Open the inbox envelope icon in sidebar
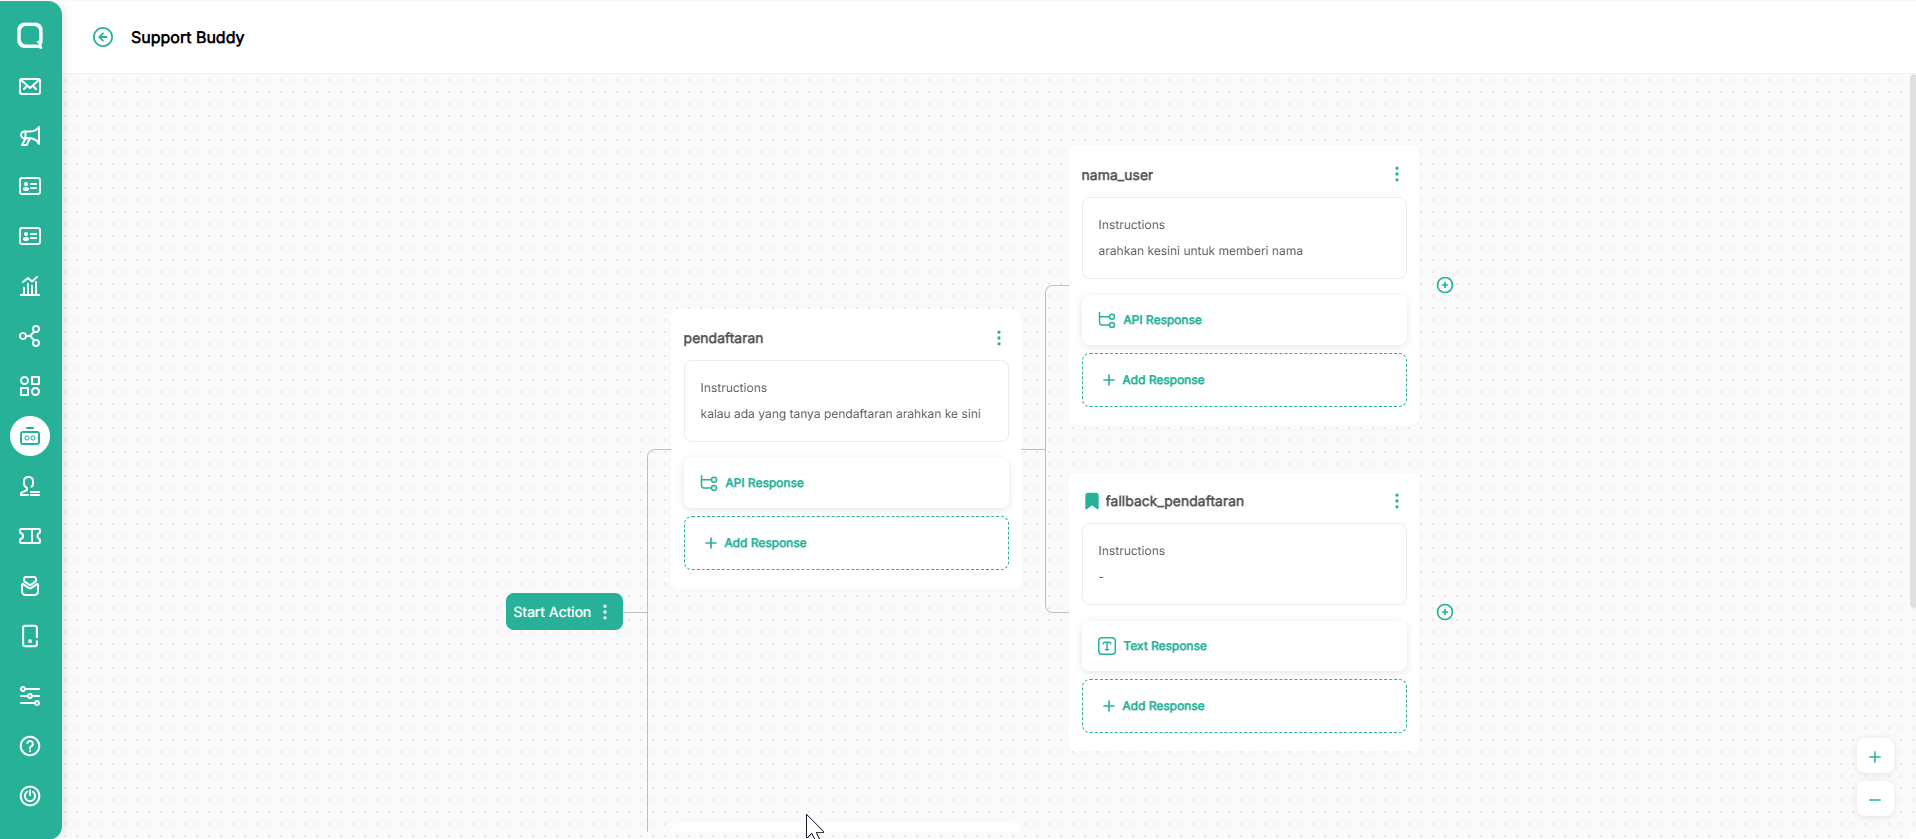1916x839 pixels. 30,86
